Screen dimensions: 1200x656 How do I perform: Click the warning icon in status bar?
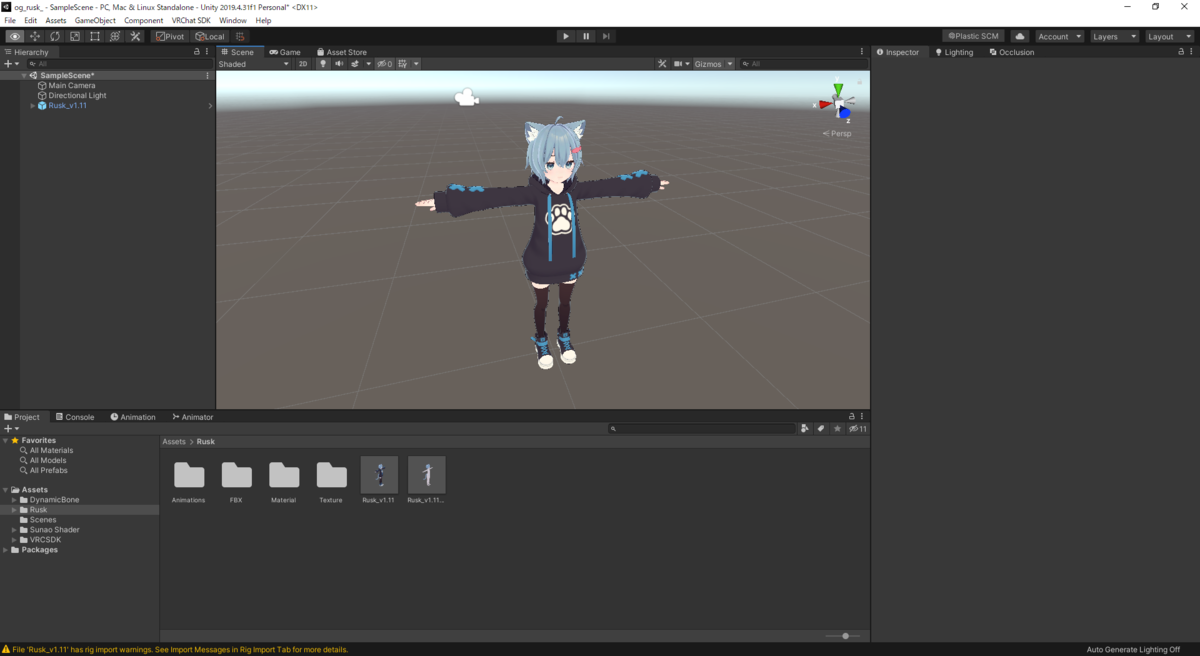point(7,649)
